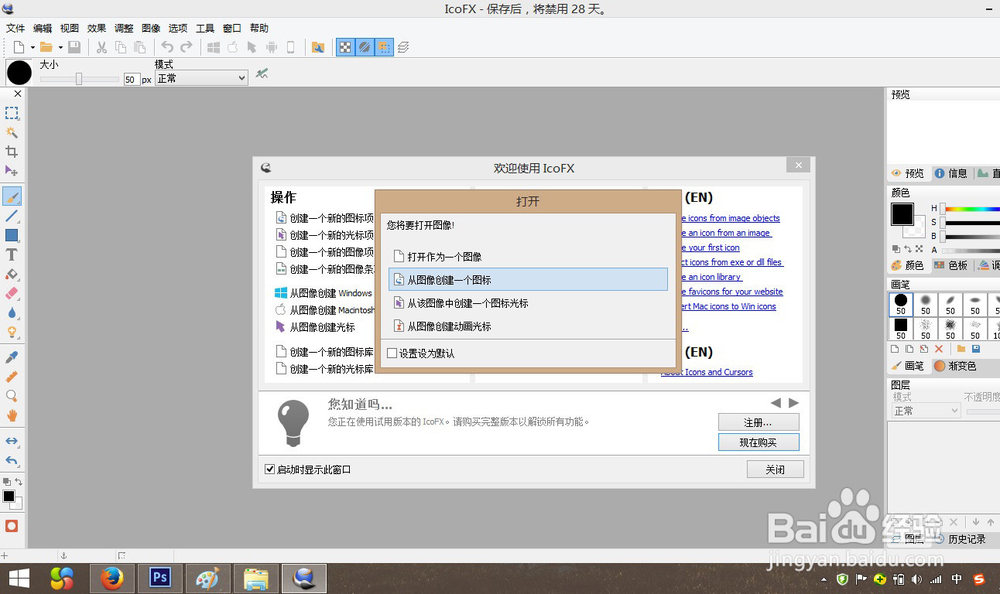Select the filled rectangle shape tool

point(11,235)
